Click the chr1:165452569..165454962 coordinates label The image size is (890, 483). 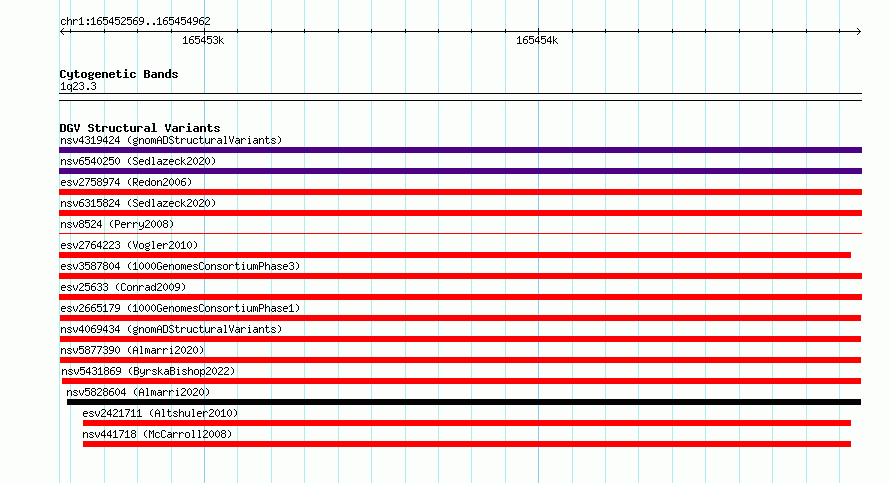[x=135, y=21]
